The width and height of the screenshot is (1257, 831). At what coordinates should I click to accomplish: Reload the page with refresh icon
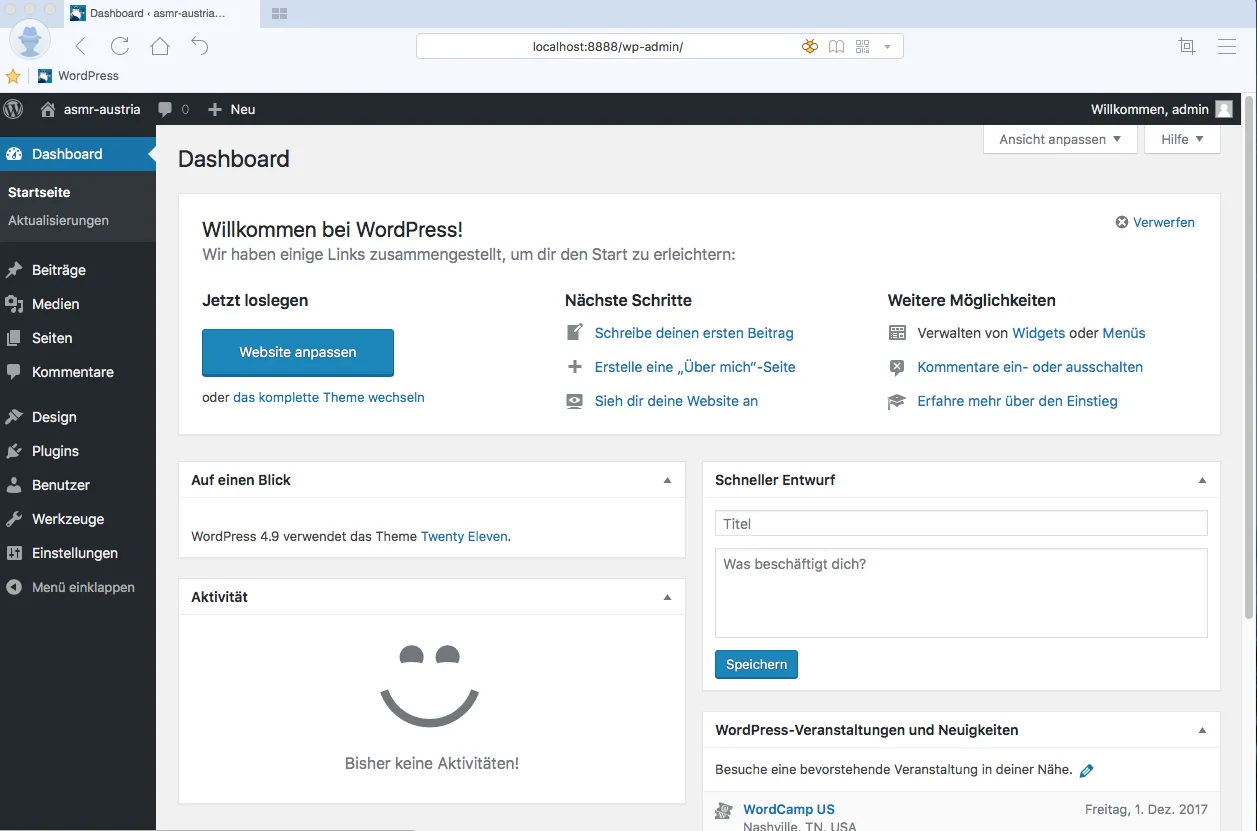[x=120, y=46]
